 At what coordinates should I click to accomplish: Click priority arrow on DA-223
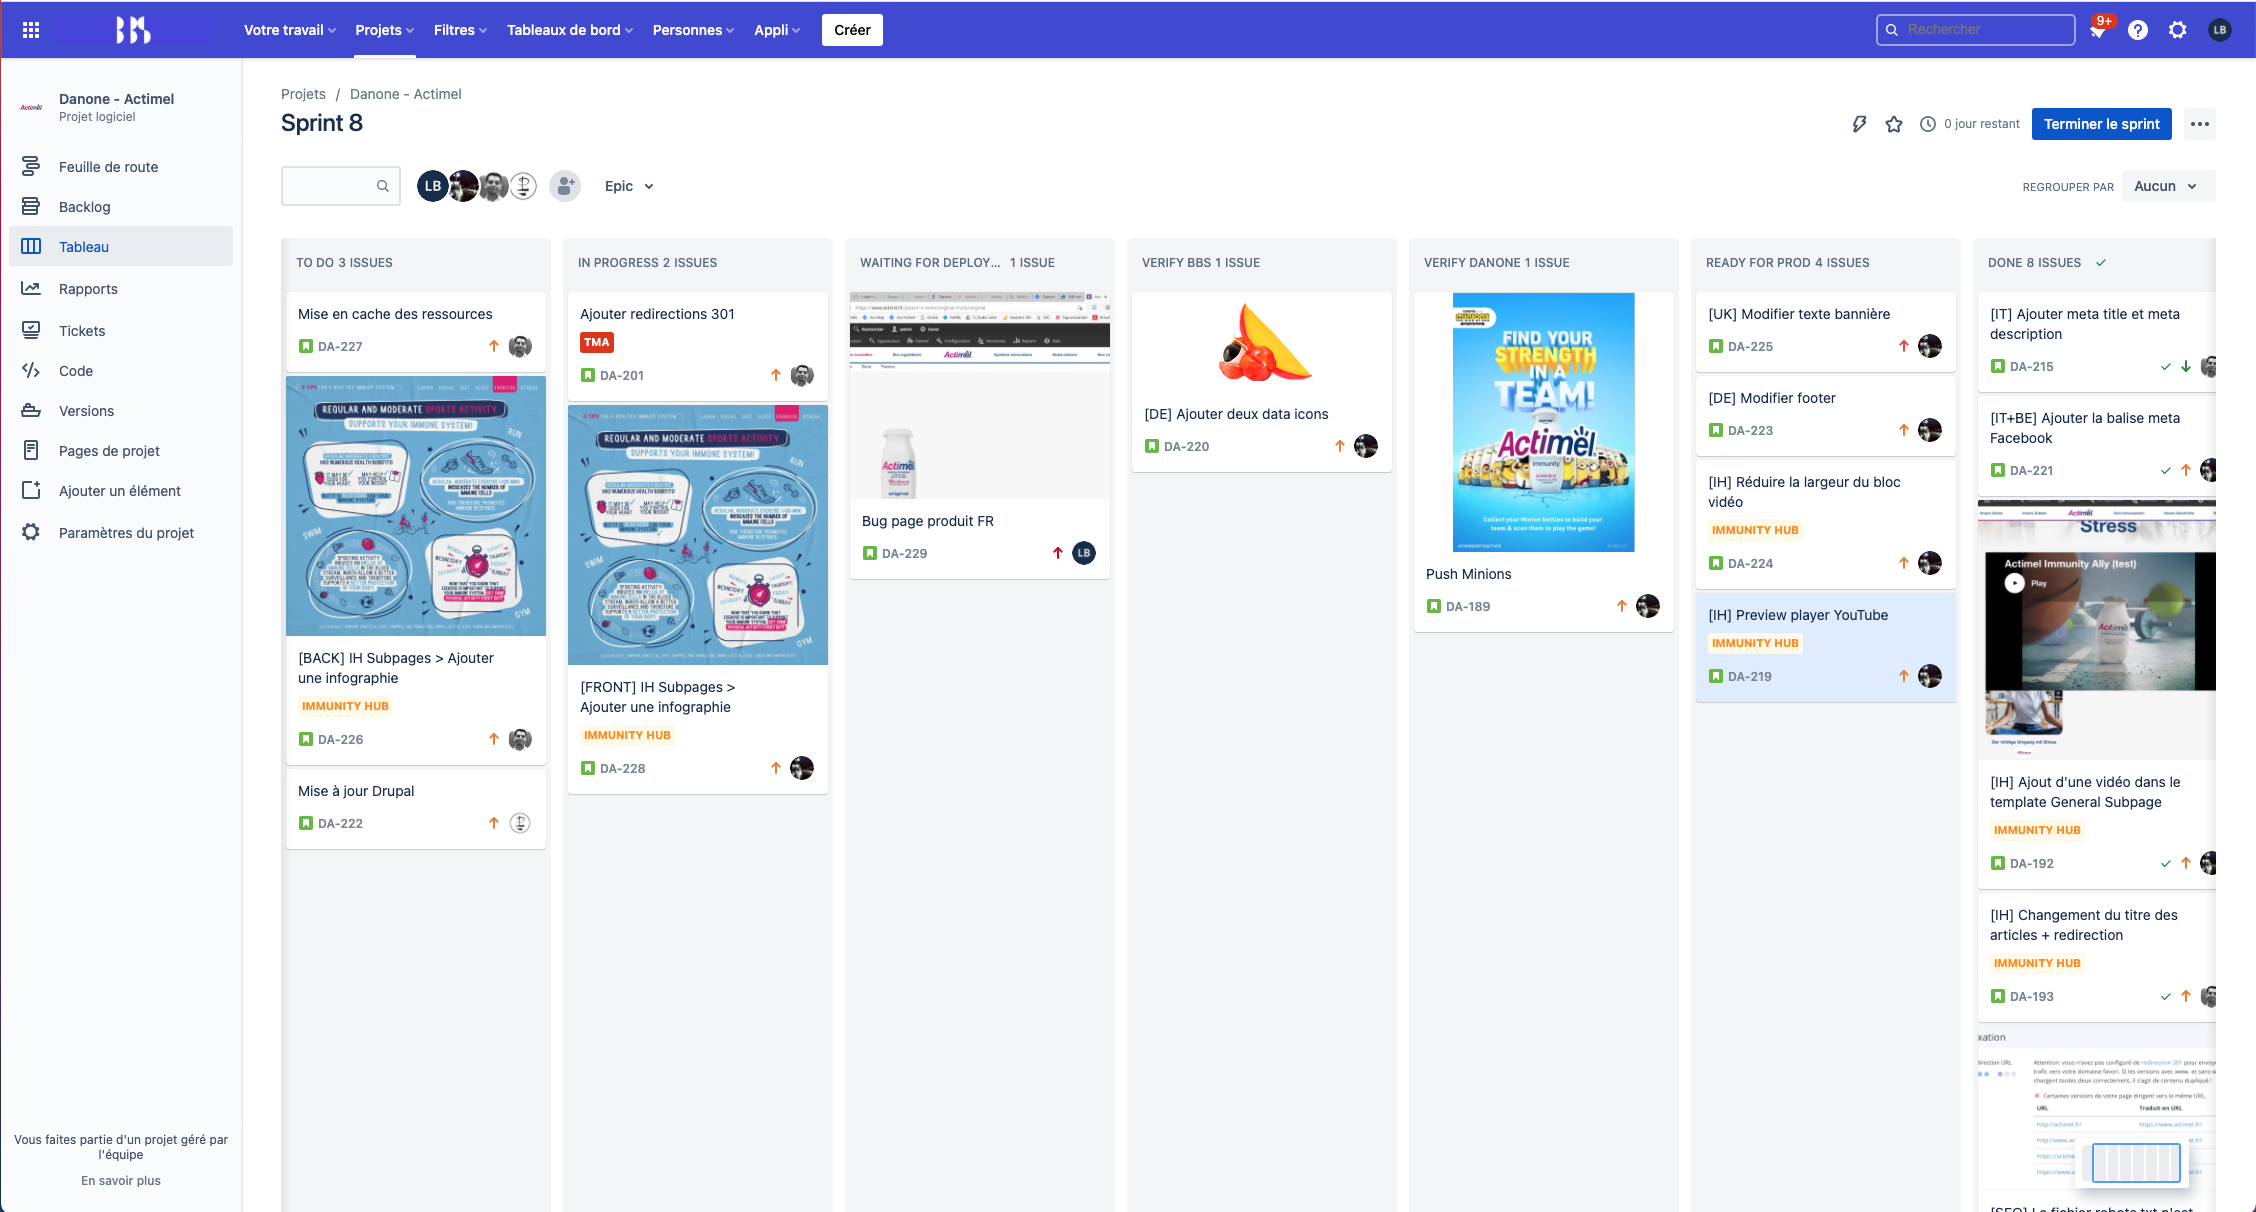(1903, 431)
